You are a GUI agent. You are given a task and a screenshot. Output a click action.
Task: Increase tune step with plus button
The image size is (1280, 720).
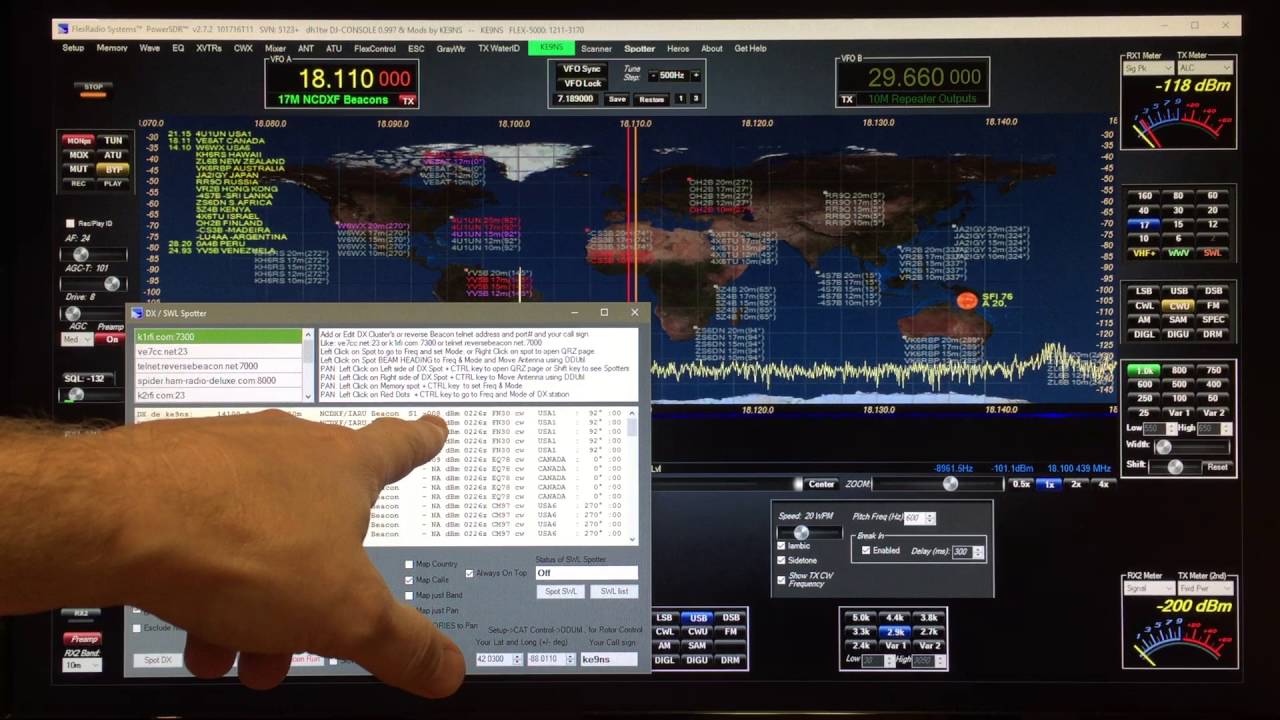pos(695,76)
